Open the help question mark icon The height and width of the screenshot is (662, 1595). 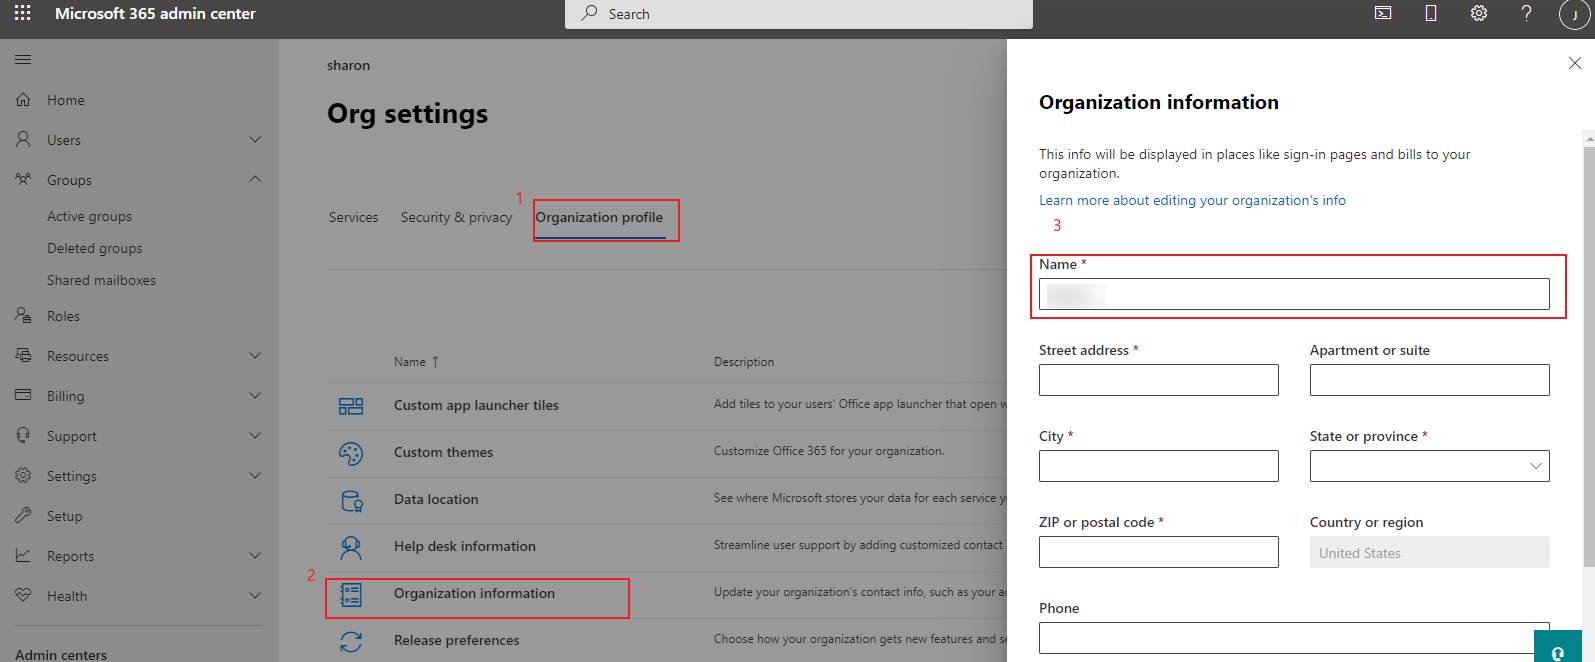[1527, 13]
